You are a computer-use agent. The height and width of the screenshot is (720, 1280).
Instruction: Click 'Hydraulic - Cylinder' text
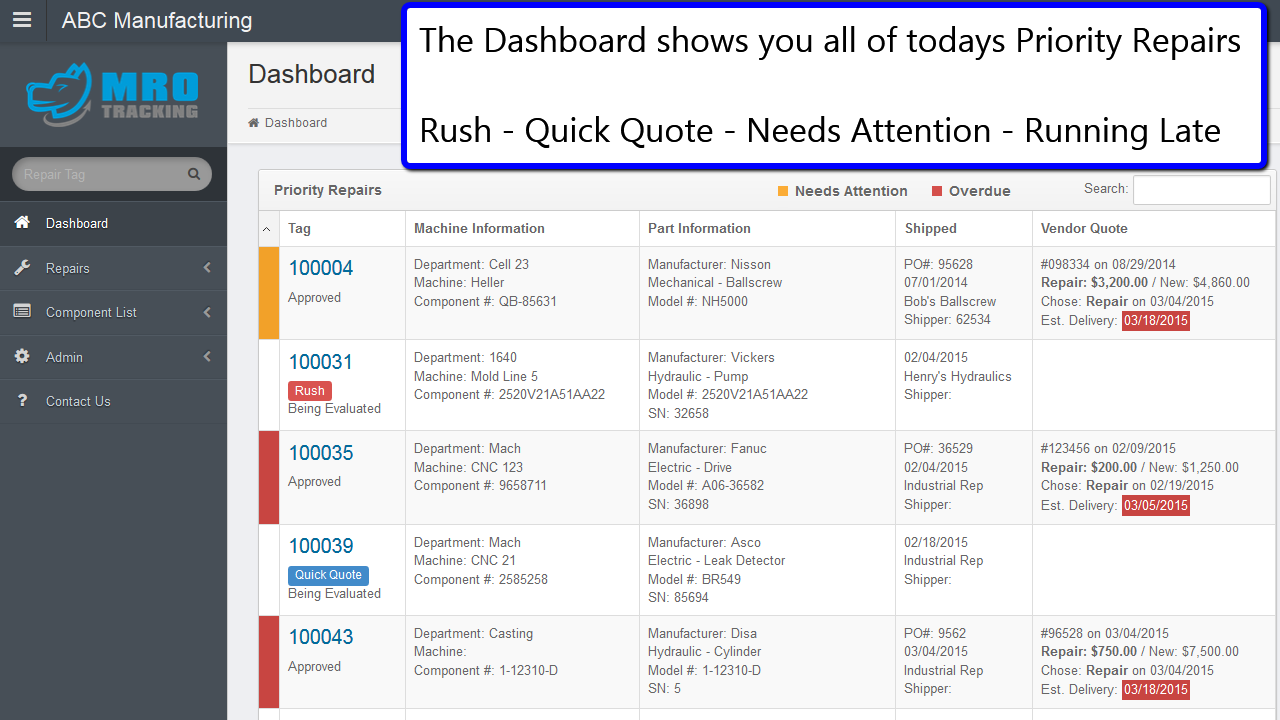pos(705,652)
